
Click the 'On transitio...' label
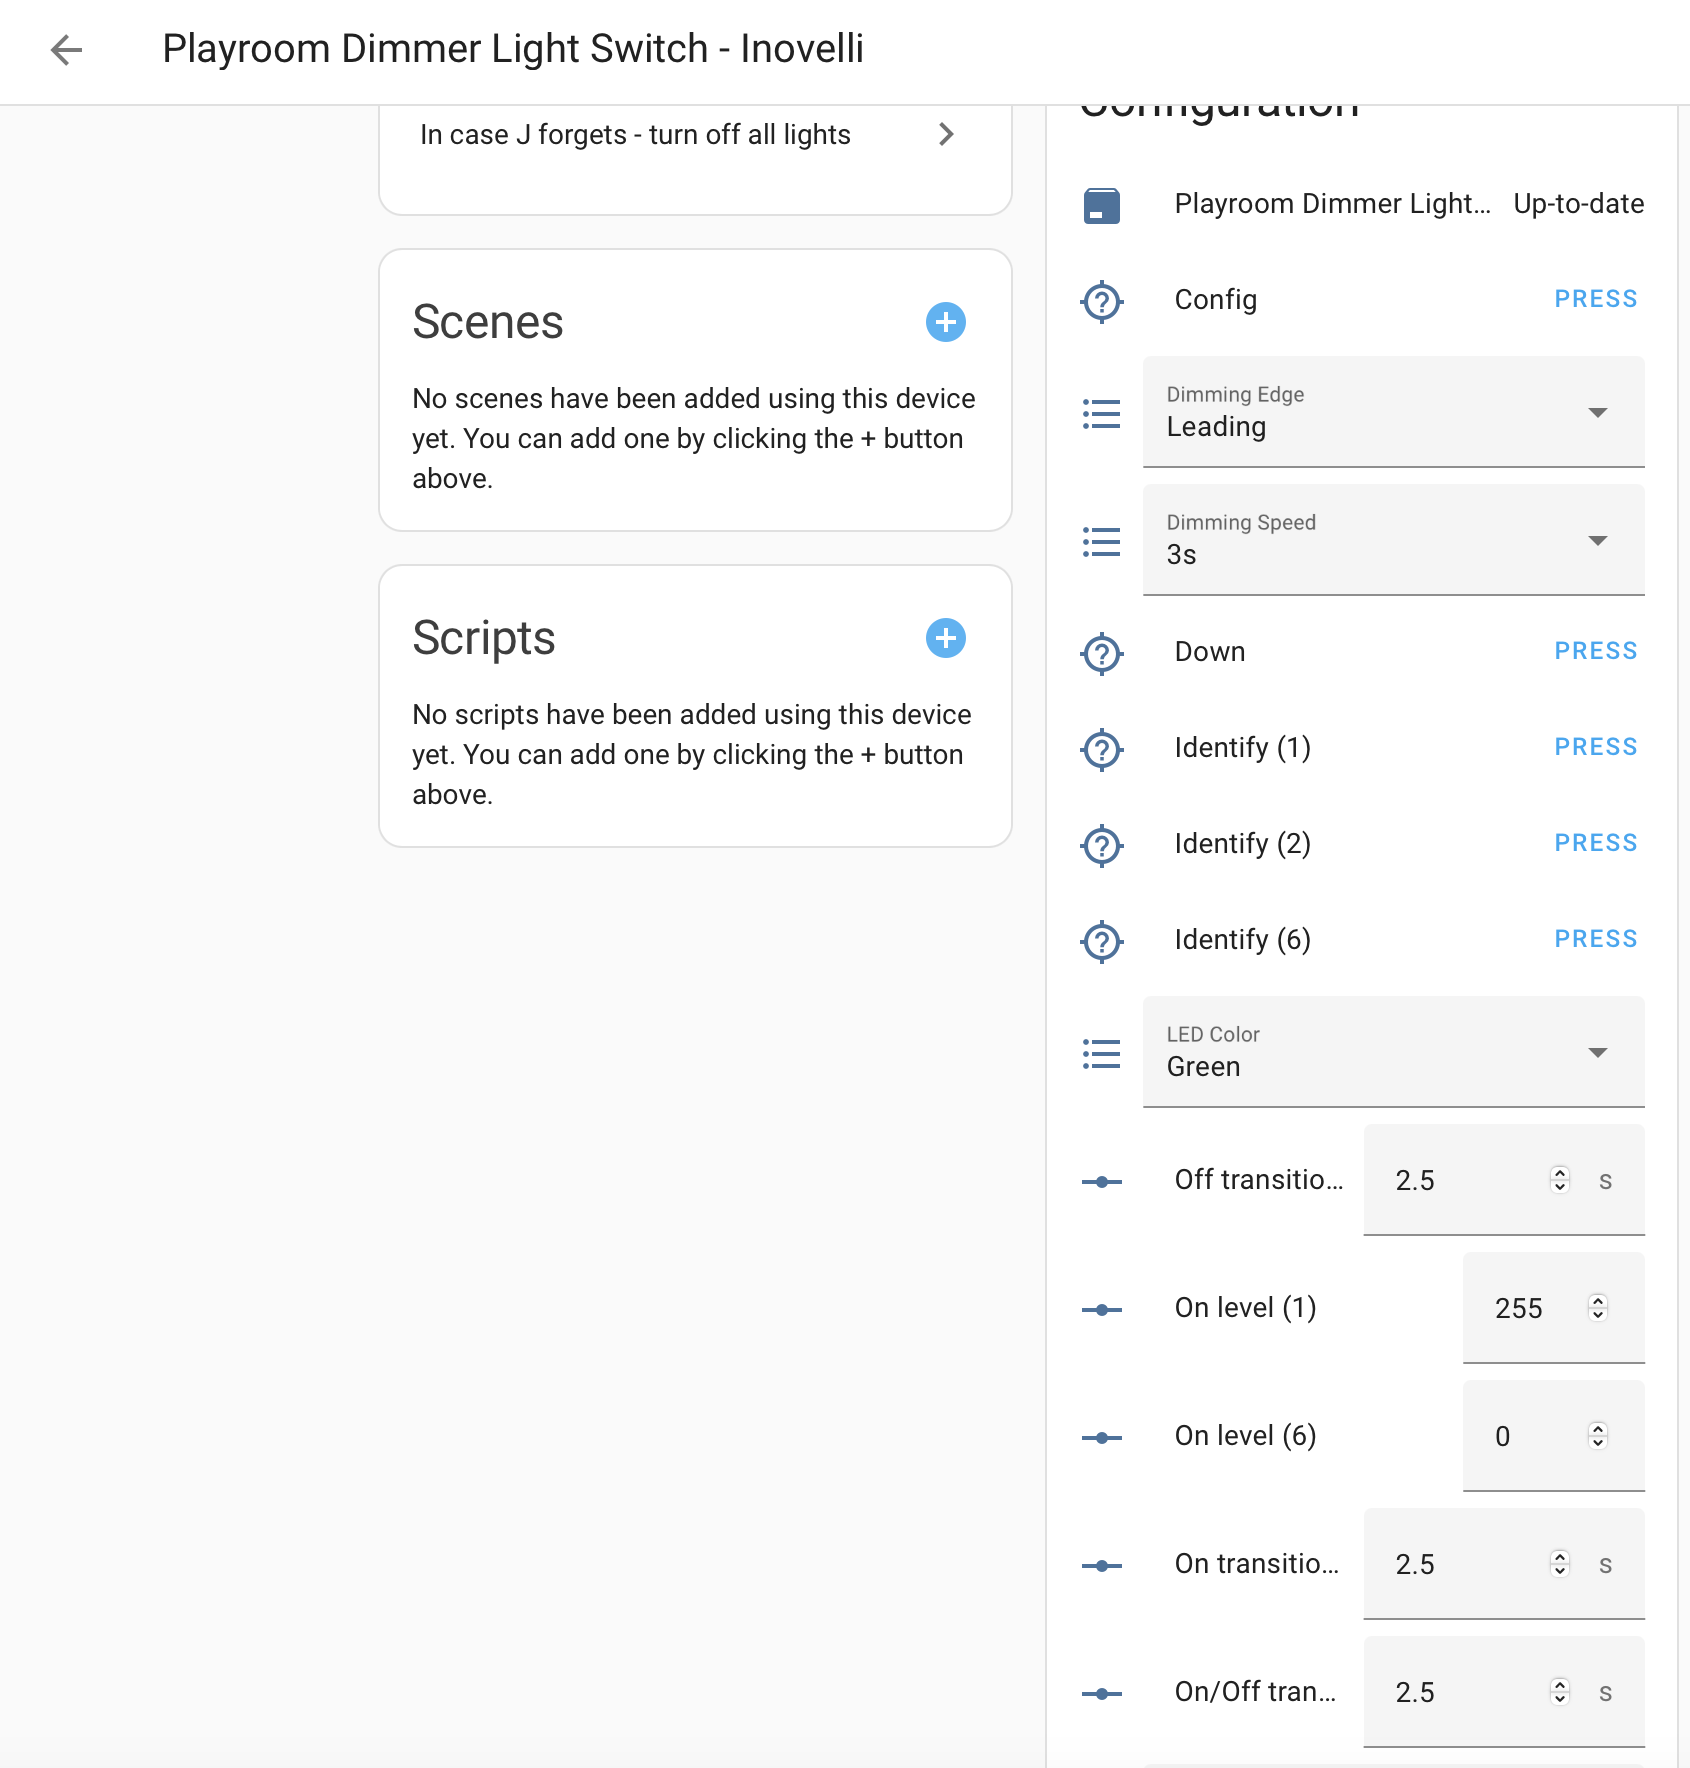point(1257,1564)
